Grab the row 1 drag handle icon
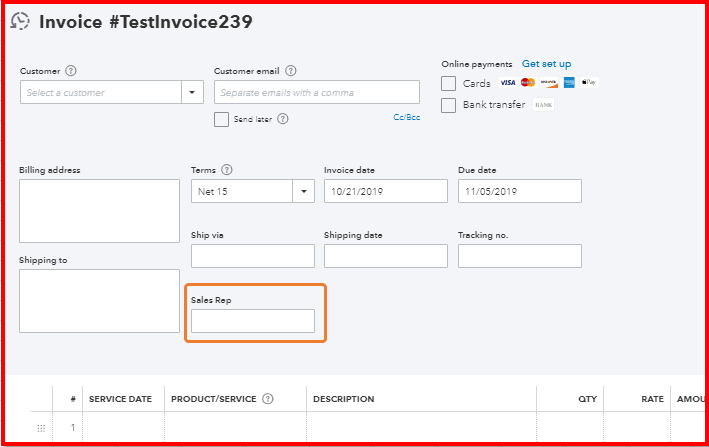This screenshot has width=709, height=447. pos(41,428)
